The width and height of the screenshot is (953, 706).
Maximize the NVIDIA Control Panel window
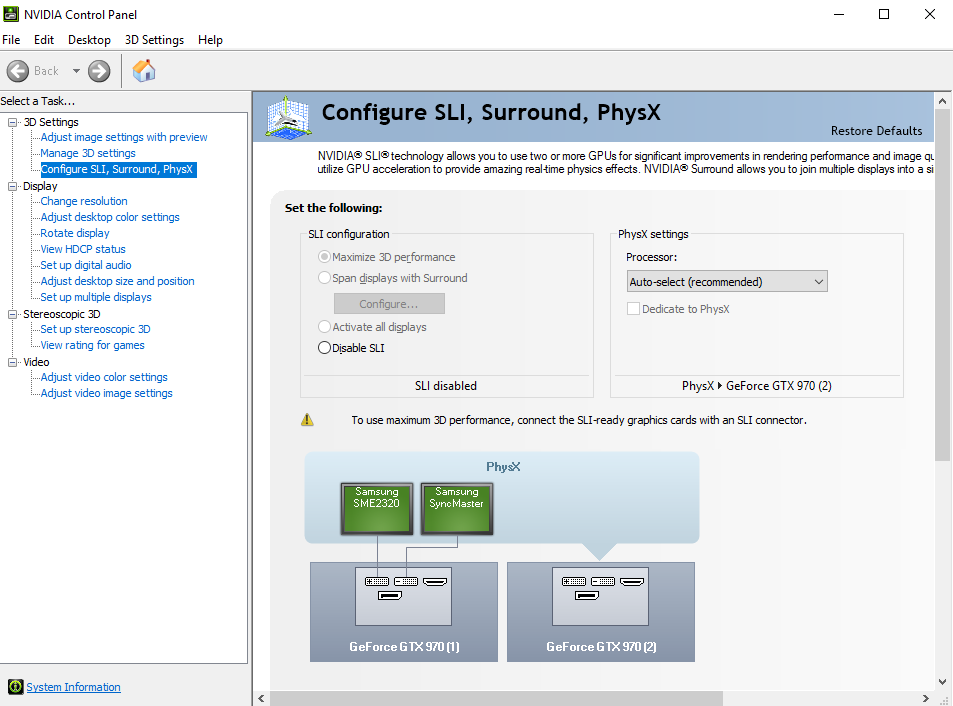tap(884, 14)
